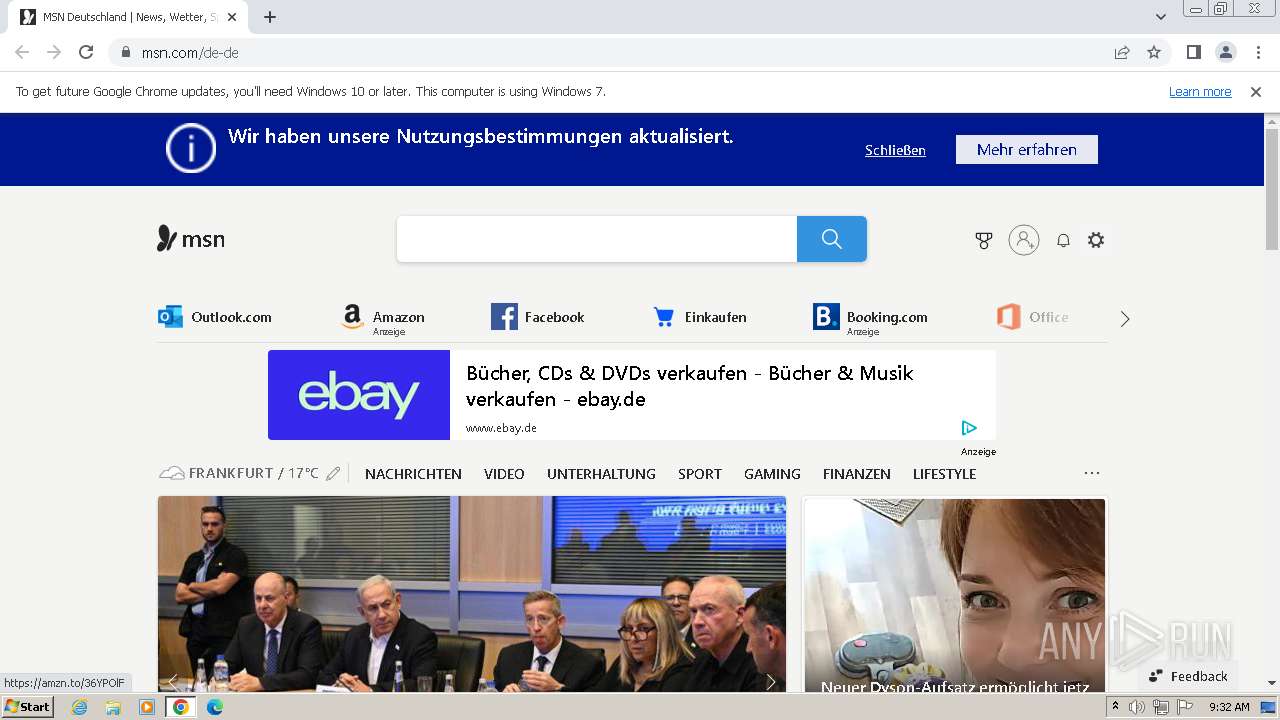Go back in Chrome

pyautogui.click(x=22, y=52)
